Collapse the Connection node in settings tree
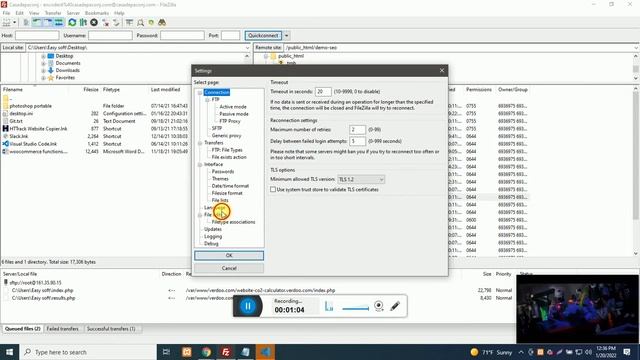Image resolution: width=640 pixels, height=360 pixels. click(200, 93)
